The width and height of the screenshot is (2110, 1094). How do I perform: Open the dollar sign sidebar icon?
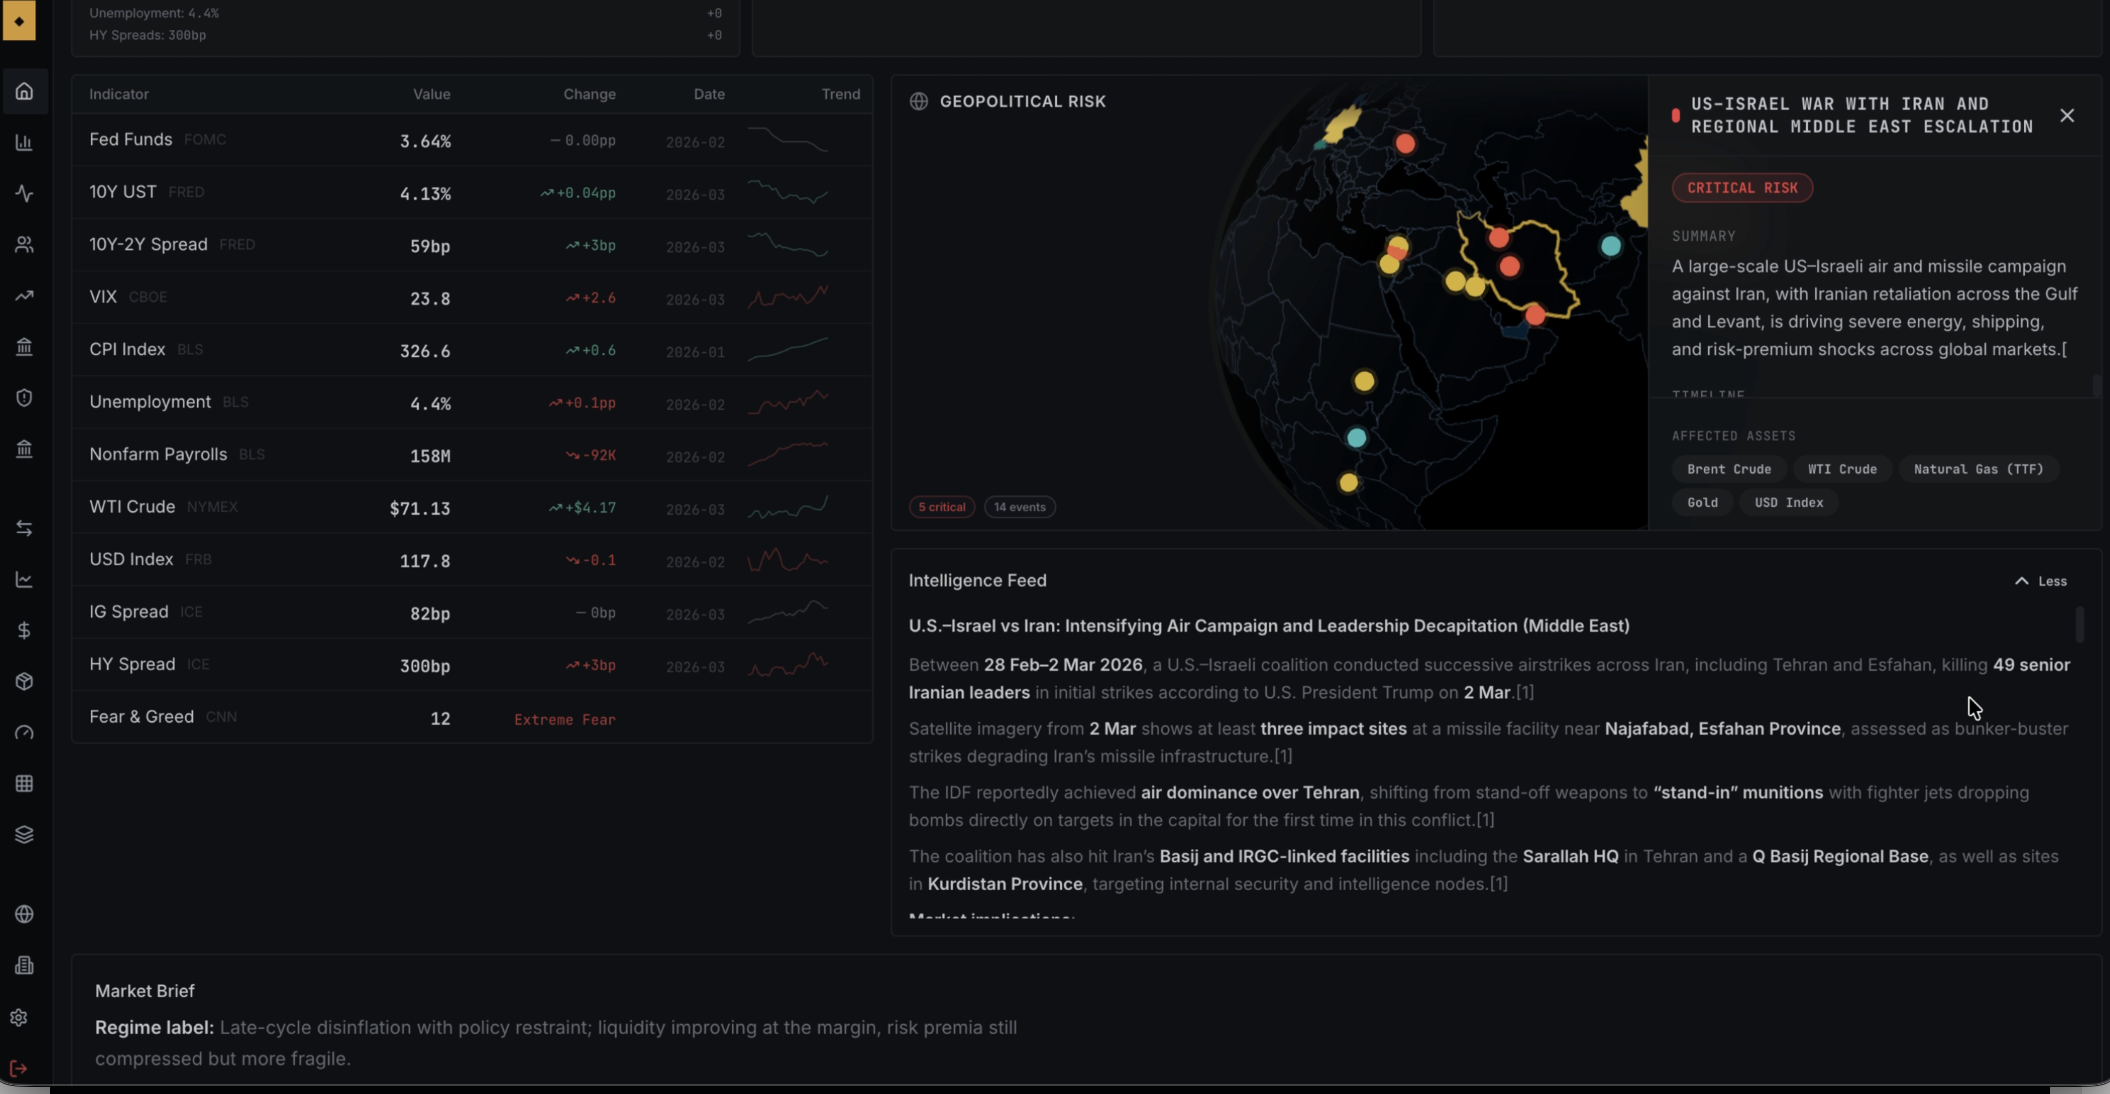click(24, 631)
